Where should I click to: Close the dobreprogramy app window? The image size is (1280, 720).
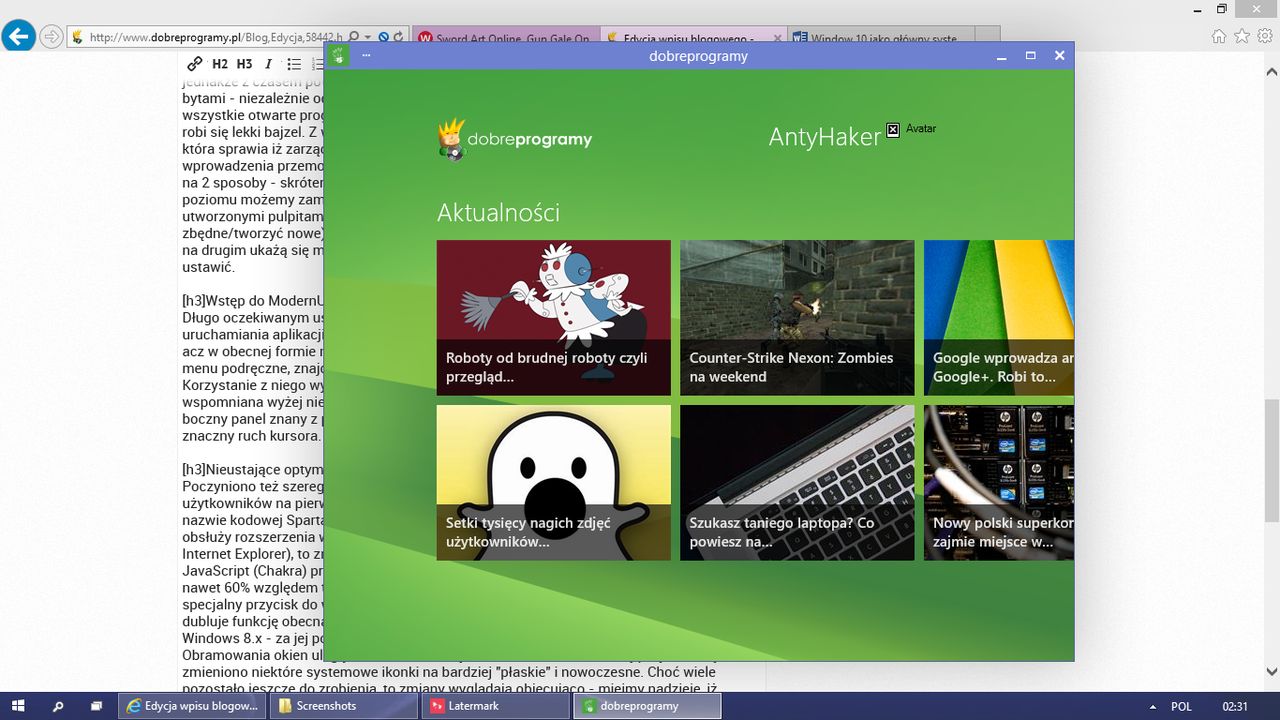(x=1060, y=56)
